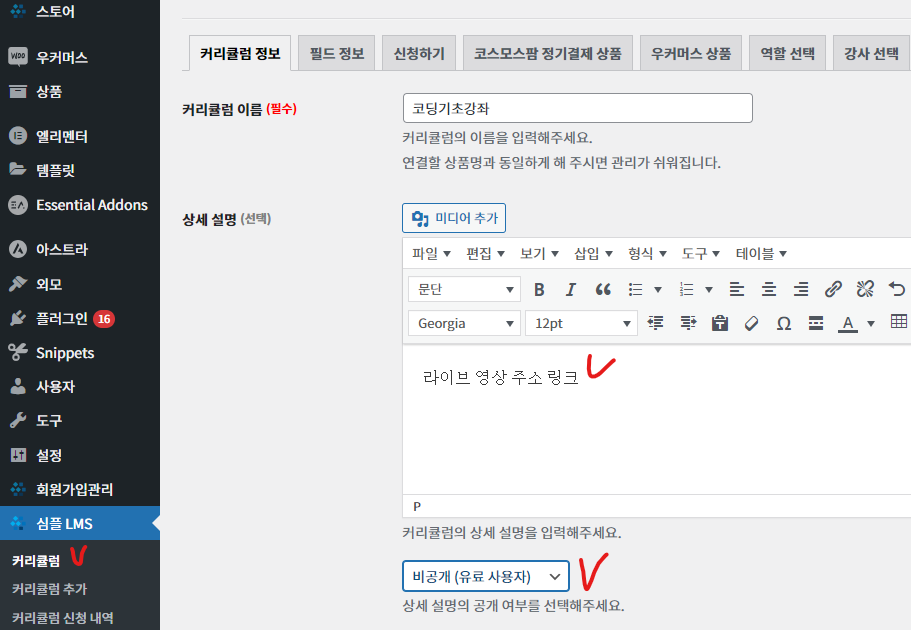Align text center
The width and height of the screenshot is (911, 630).
tap(769, 289)
